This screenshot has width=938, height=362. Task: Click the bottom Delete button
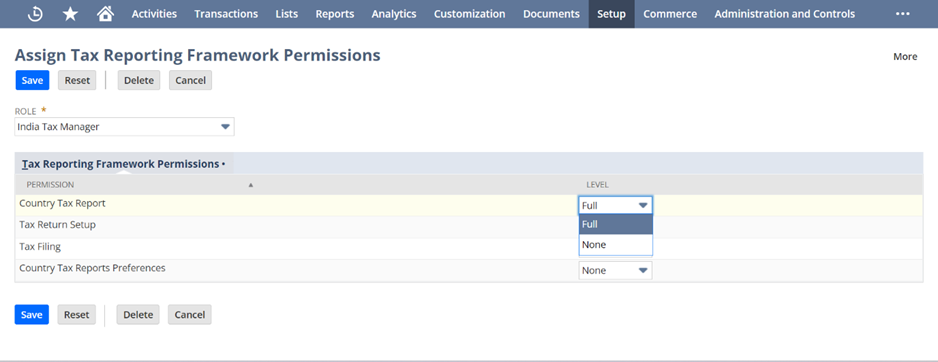coord(138,315)
